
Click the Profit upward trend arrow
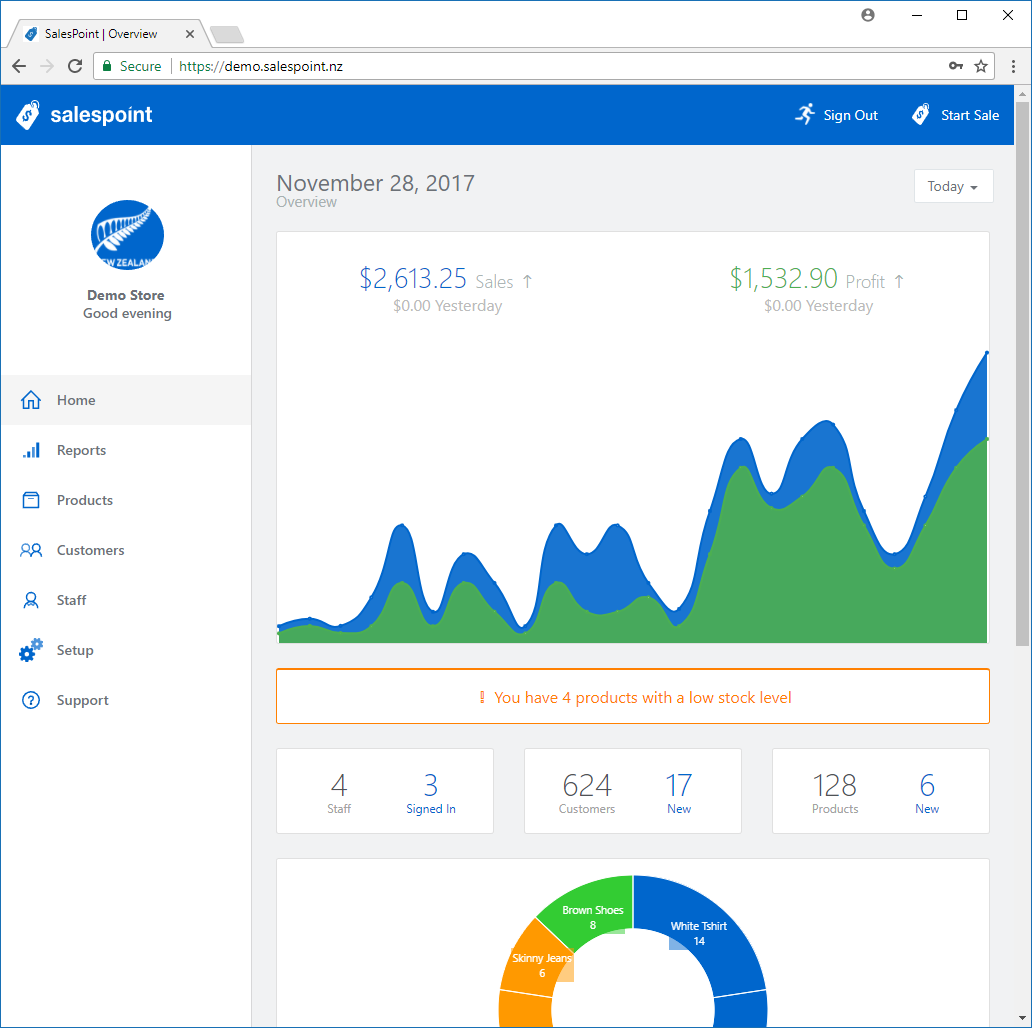899,282
